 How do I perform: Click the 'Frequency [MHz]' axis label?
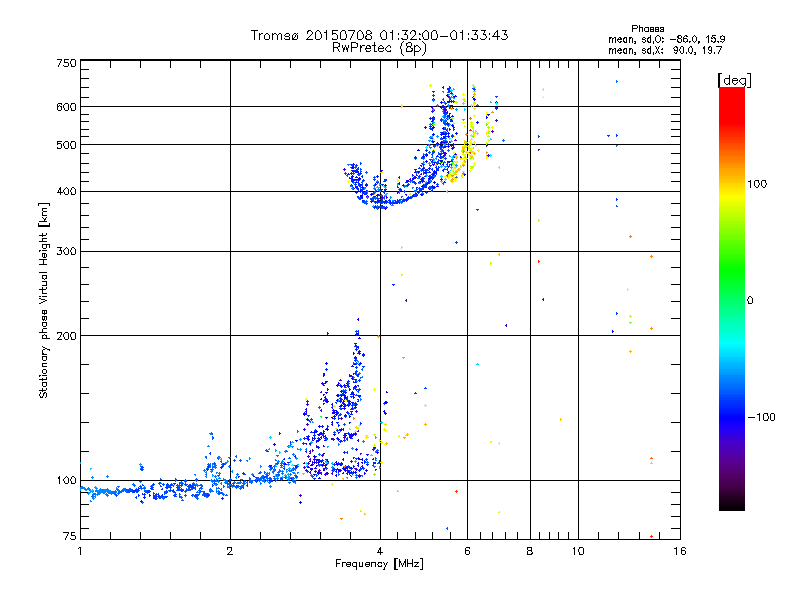pyautogui.click(x=379, y=564)
